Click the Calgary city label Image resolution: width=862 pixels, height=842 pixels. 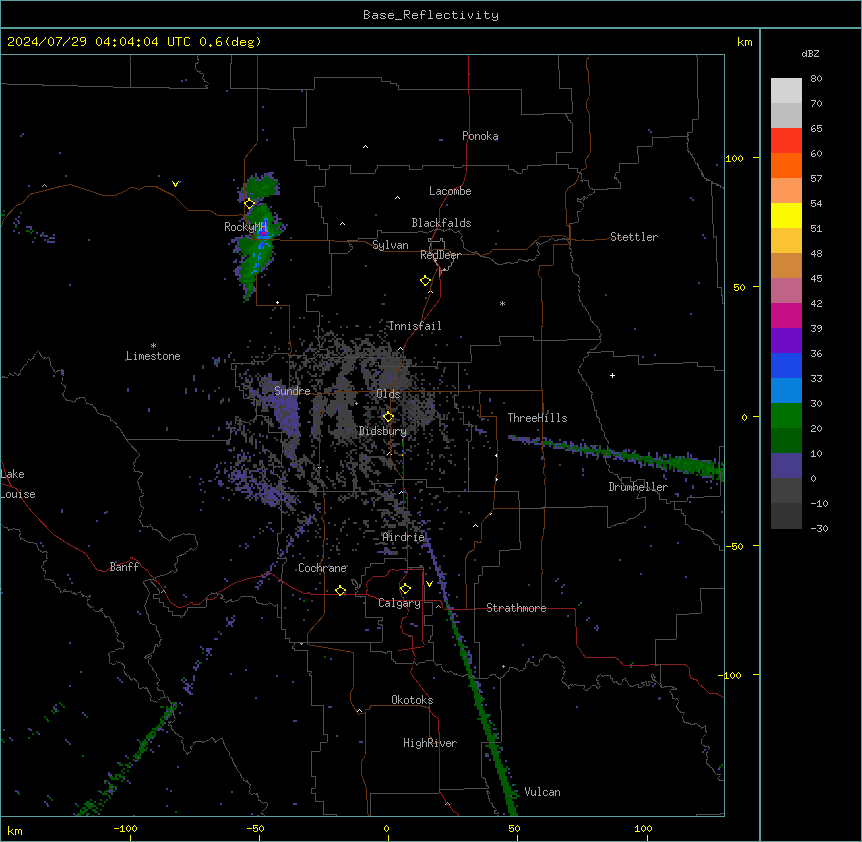click(399, 603)
